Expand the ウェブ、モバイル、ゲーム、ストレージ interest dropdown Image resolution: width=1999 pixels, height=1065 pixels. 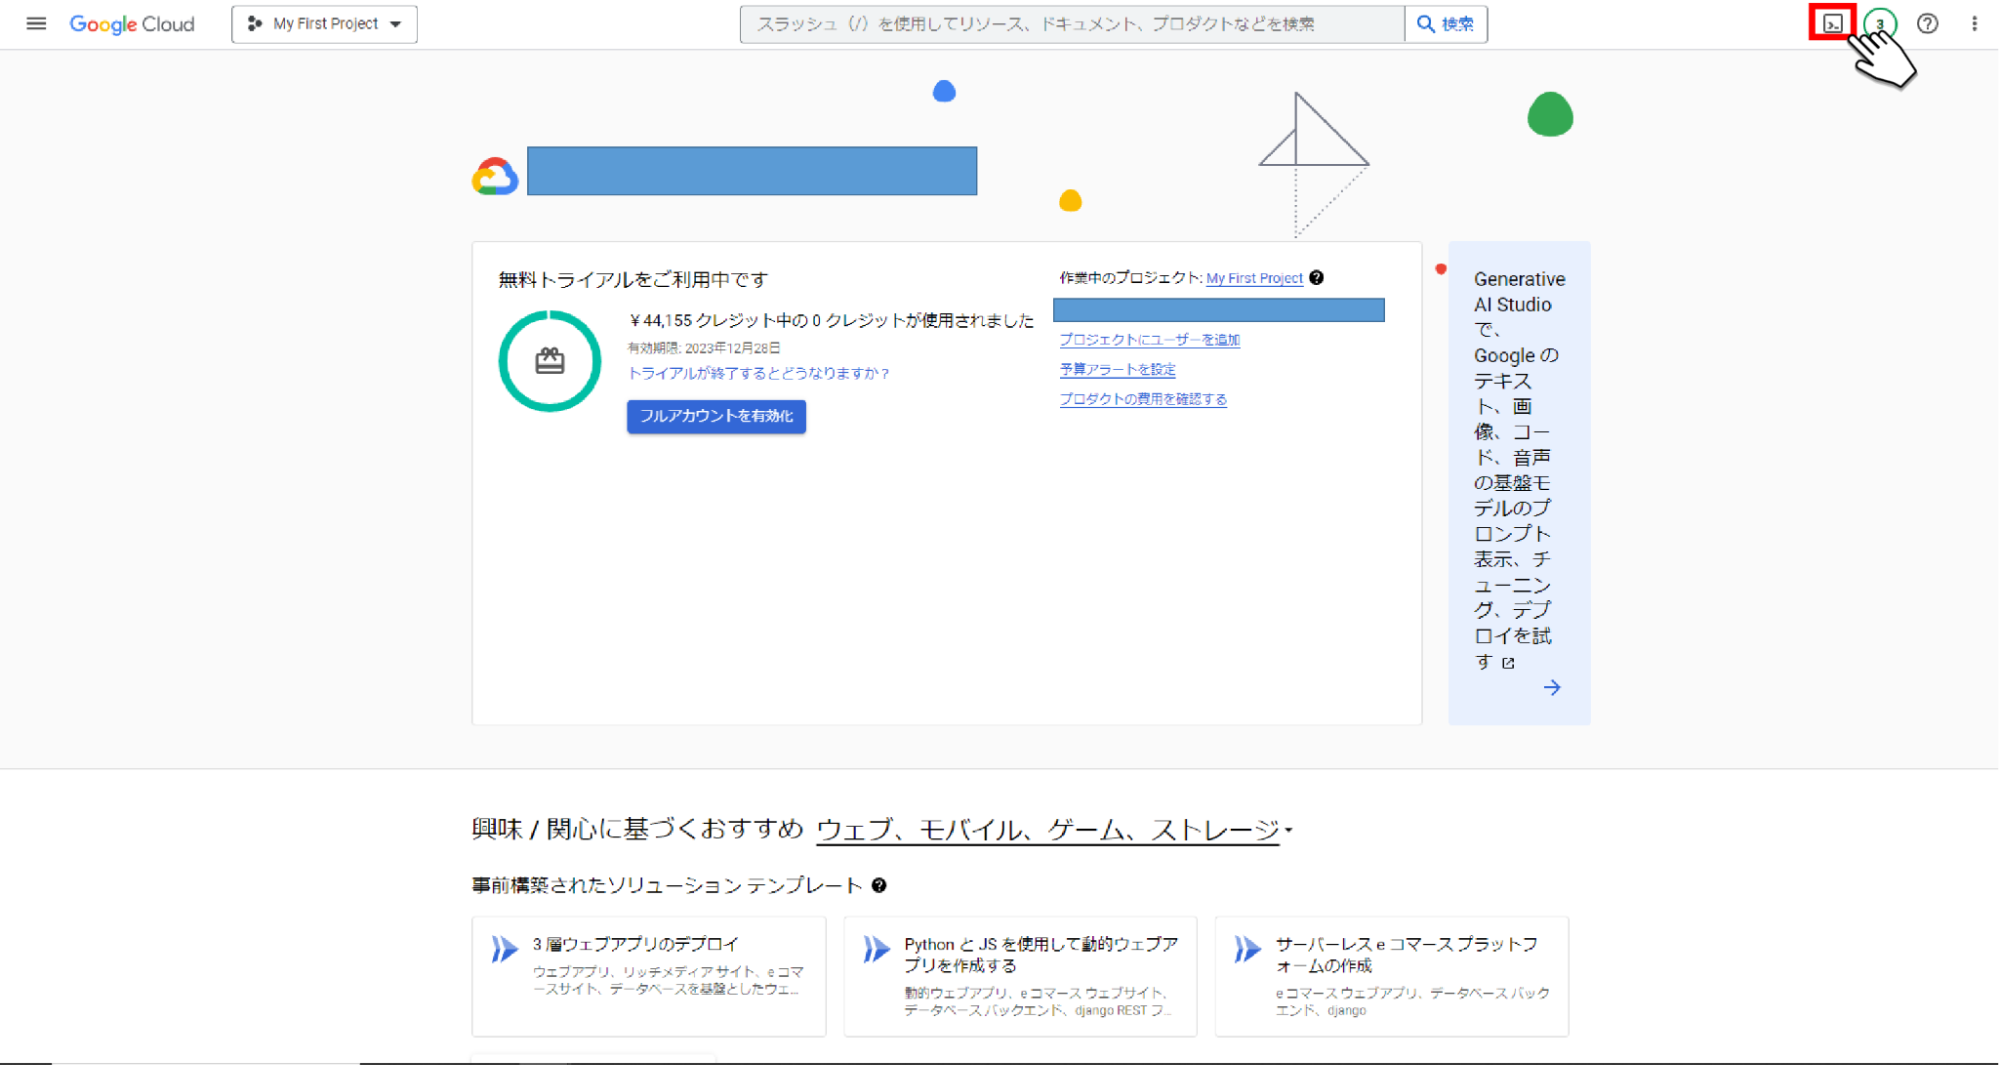tap(1054, 830)
